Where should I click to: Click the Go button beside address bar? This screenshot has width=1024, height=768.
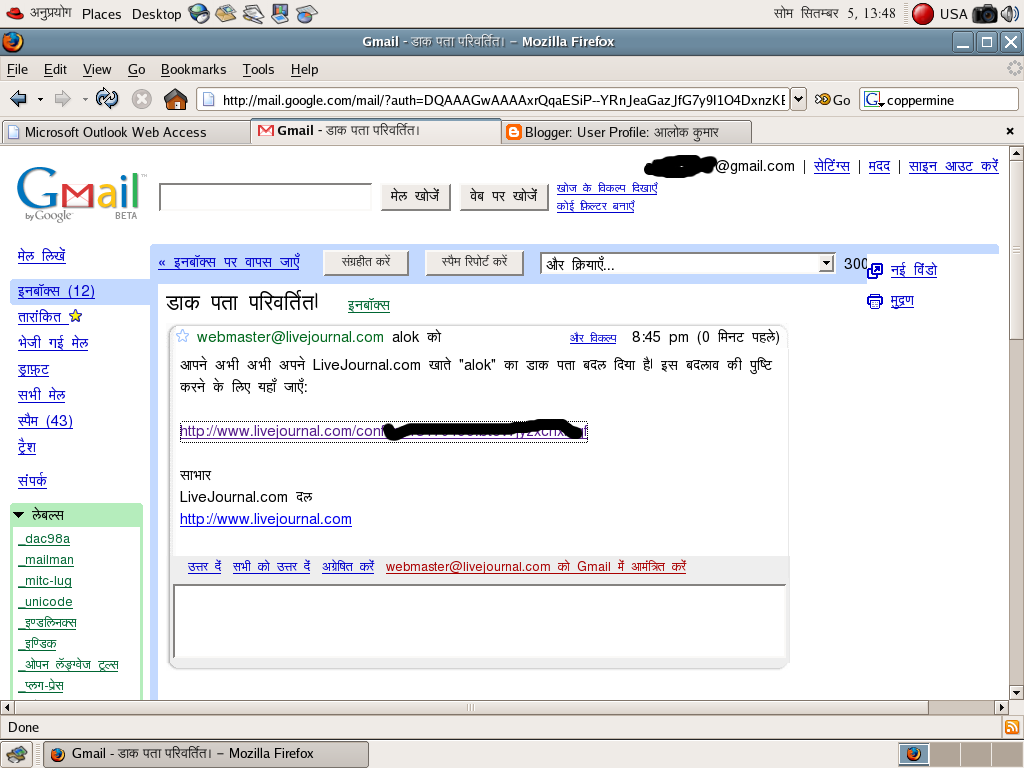coord(833,100)
